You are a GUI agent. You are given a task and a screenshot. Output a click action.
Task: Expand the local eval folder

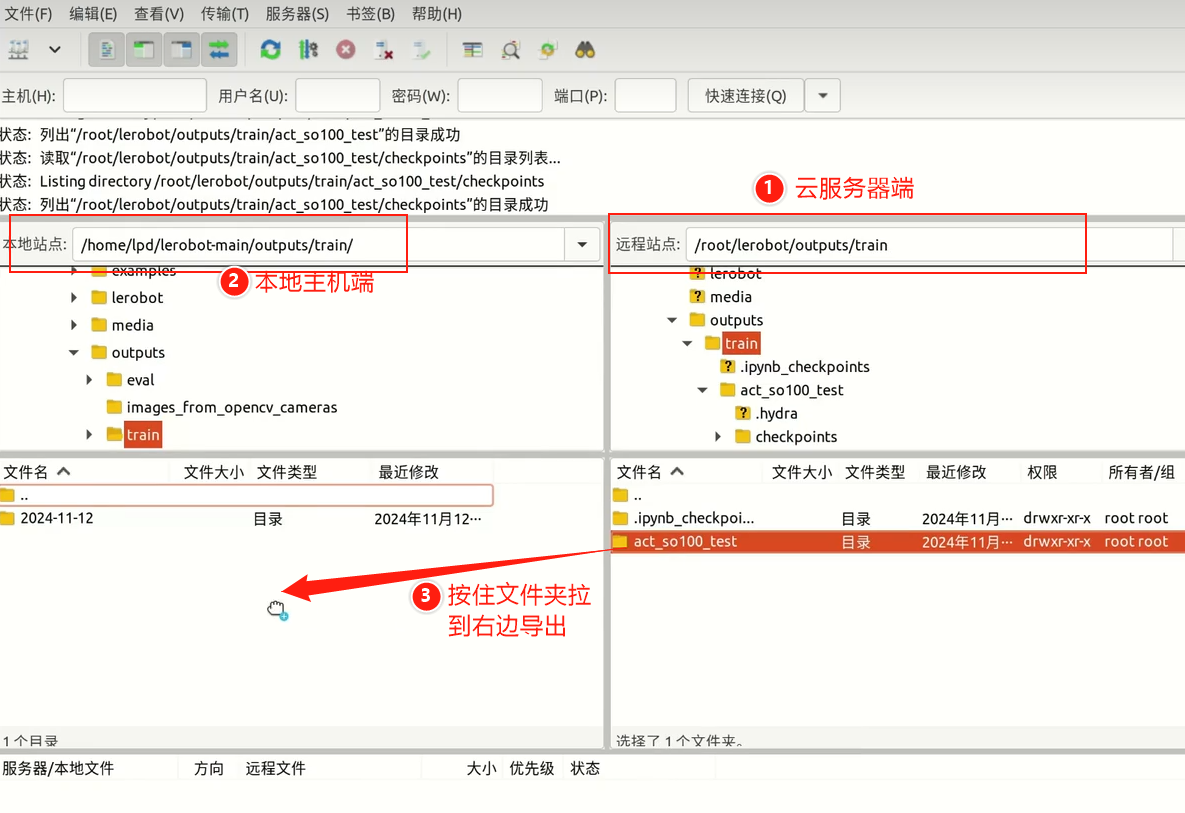[x=89, y=379]
